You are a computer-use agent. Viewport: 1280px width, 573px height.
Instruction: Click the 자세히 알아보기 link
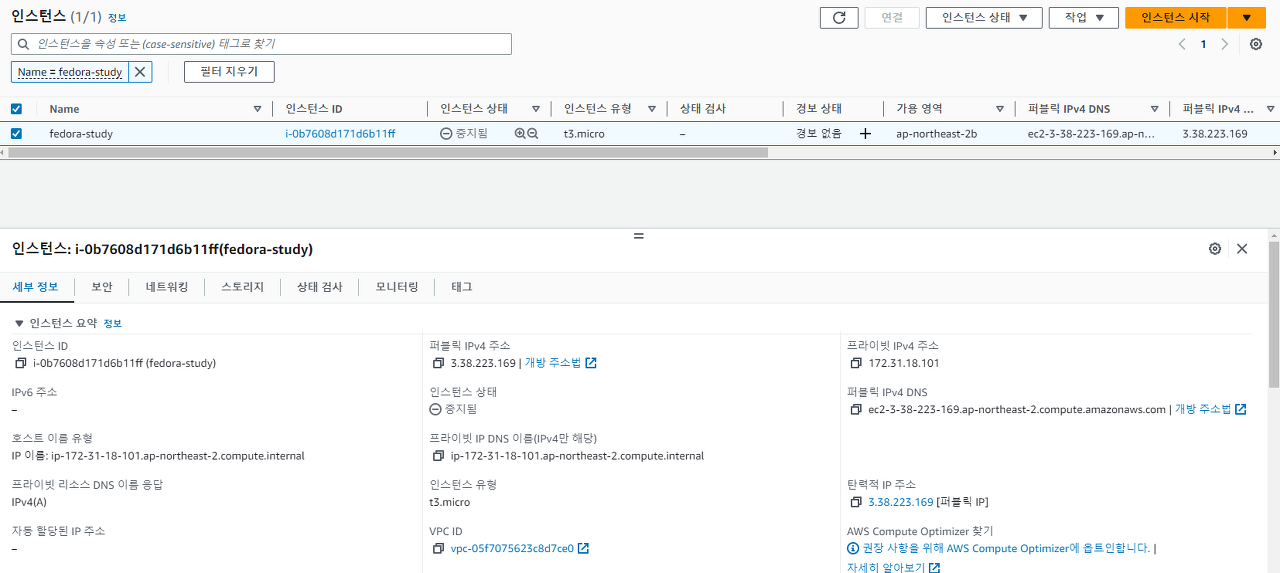click(x=893, y=567)
